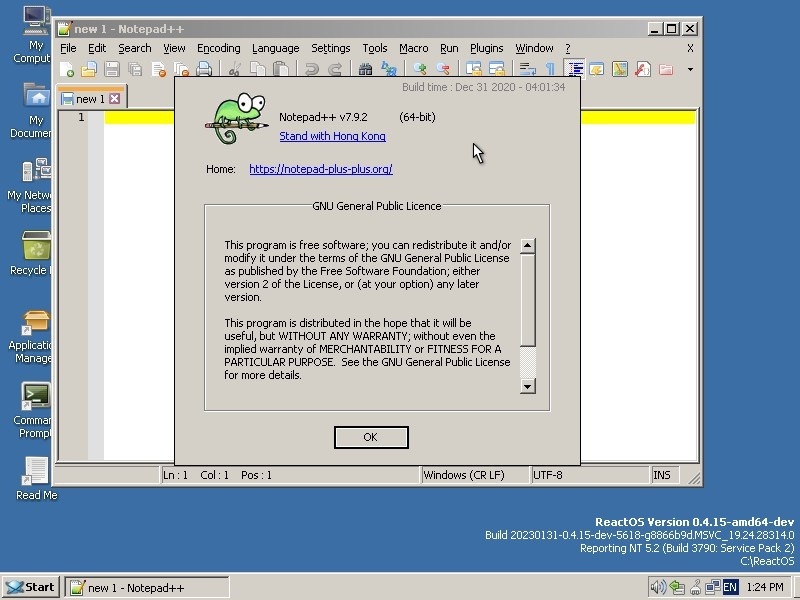This screenshot has height=600, width=800.
Task: Click the licence scrollbar up arrow
Action: 528,245
